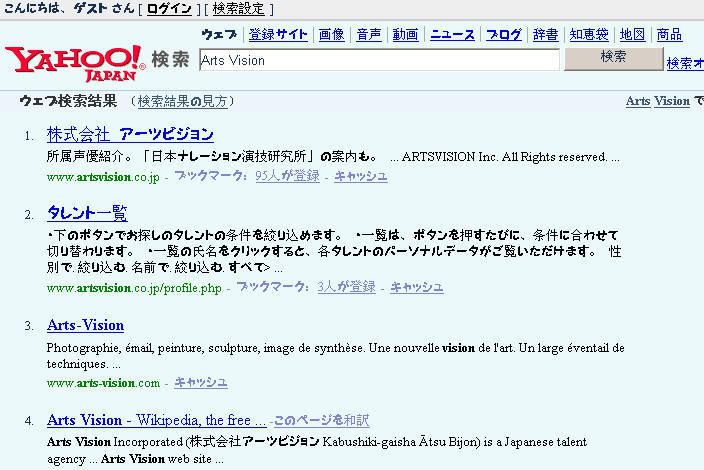The height and width of the screenshot is (470, 704).
Task: Click the Yahoo! Japan logo
Action: click(x=75, y=61)
